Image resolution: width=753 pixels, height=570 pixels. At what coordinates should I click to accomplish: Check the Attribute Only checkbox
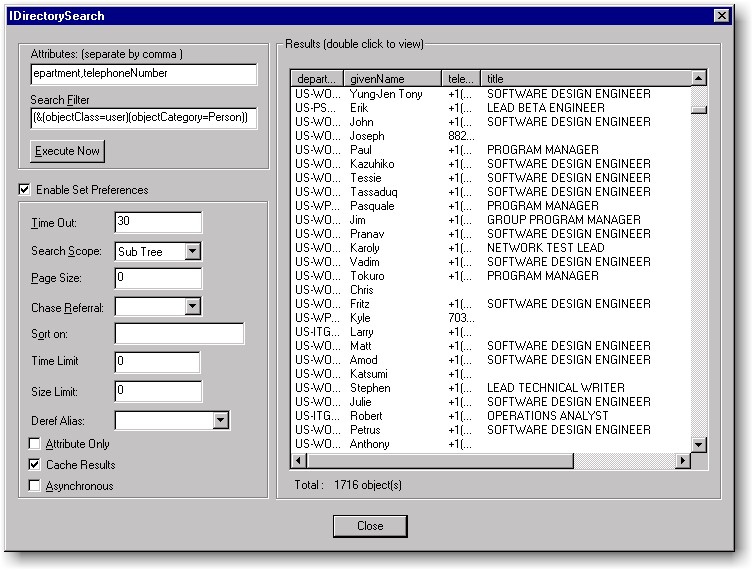[35, 444]
